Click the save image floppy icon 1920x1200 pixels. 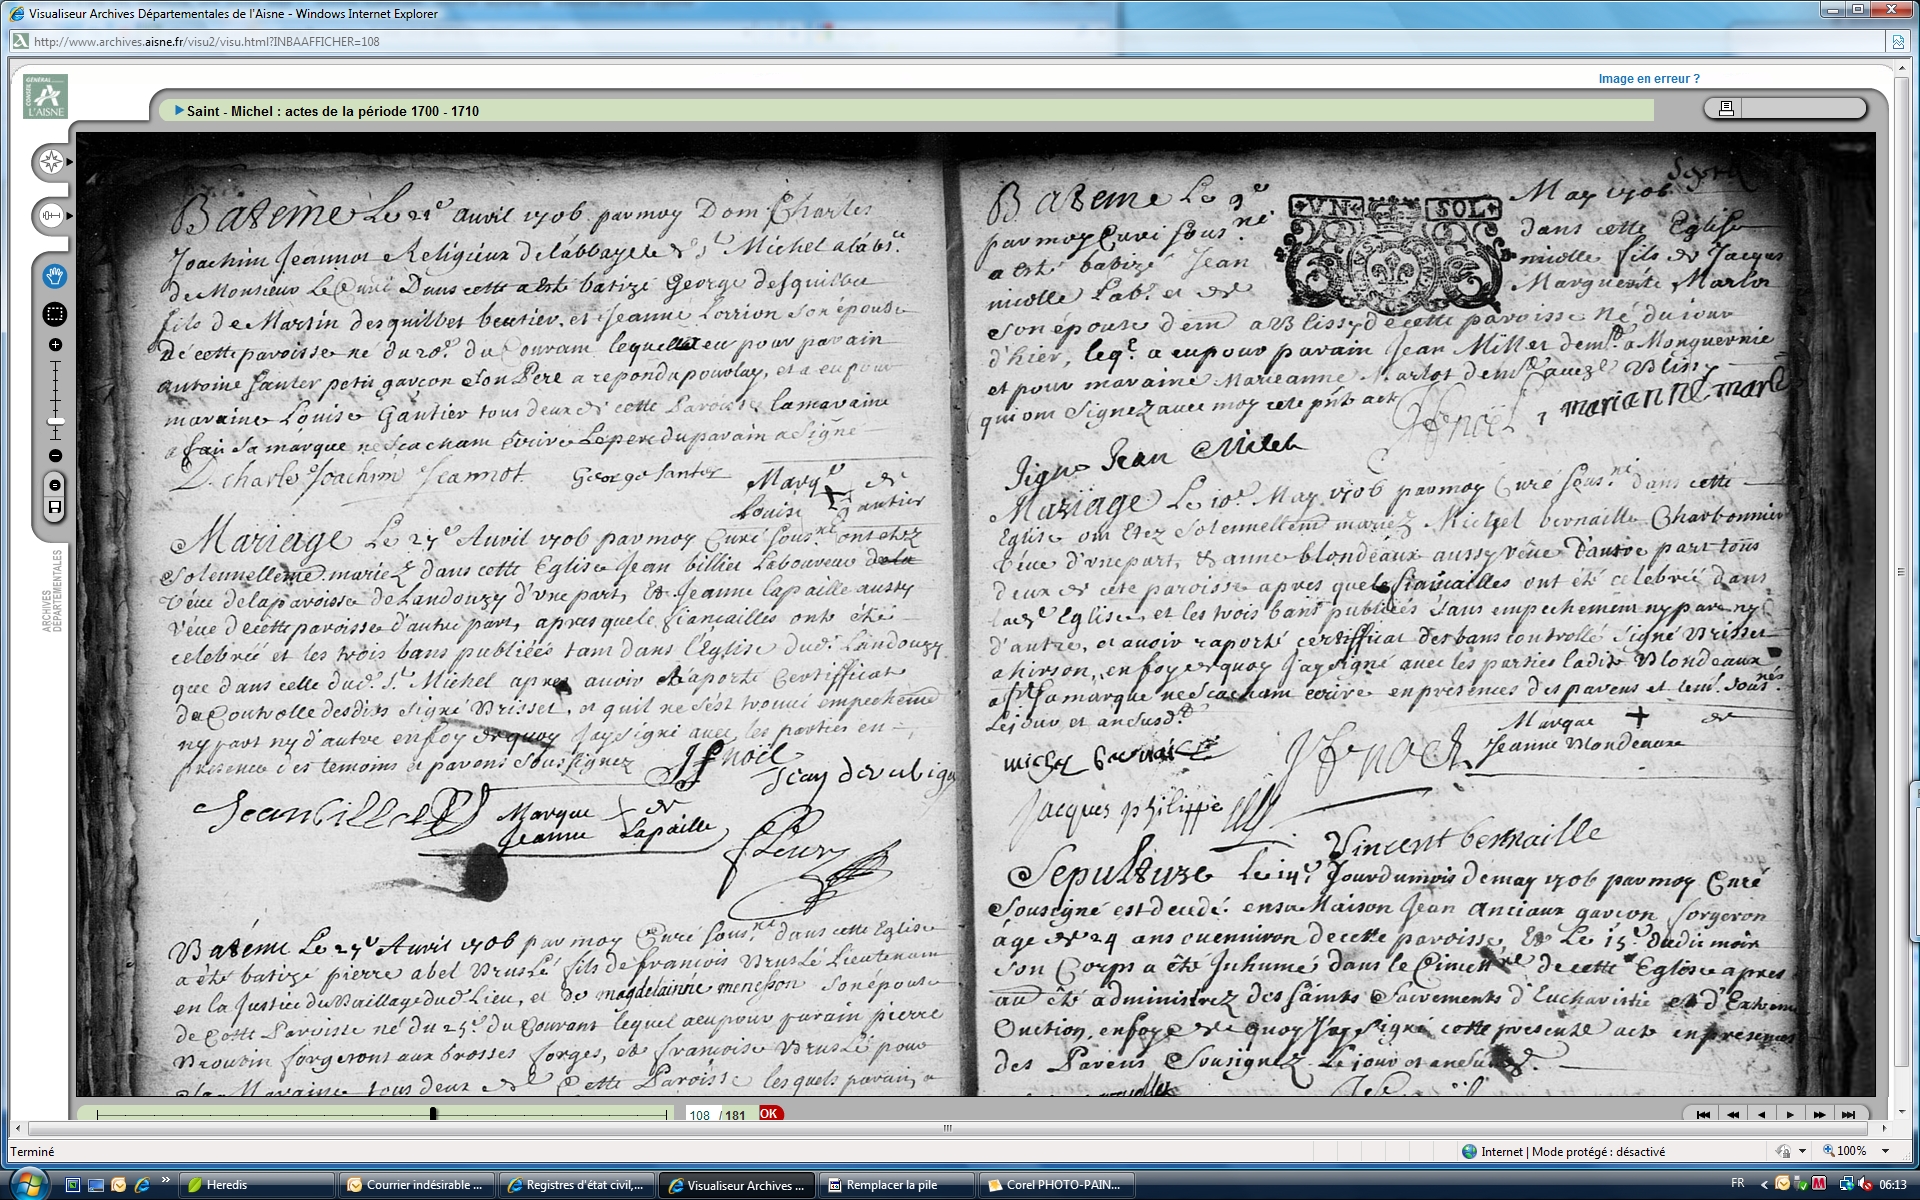[55, 508]
